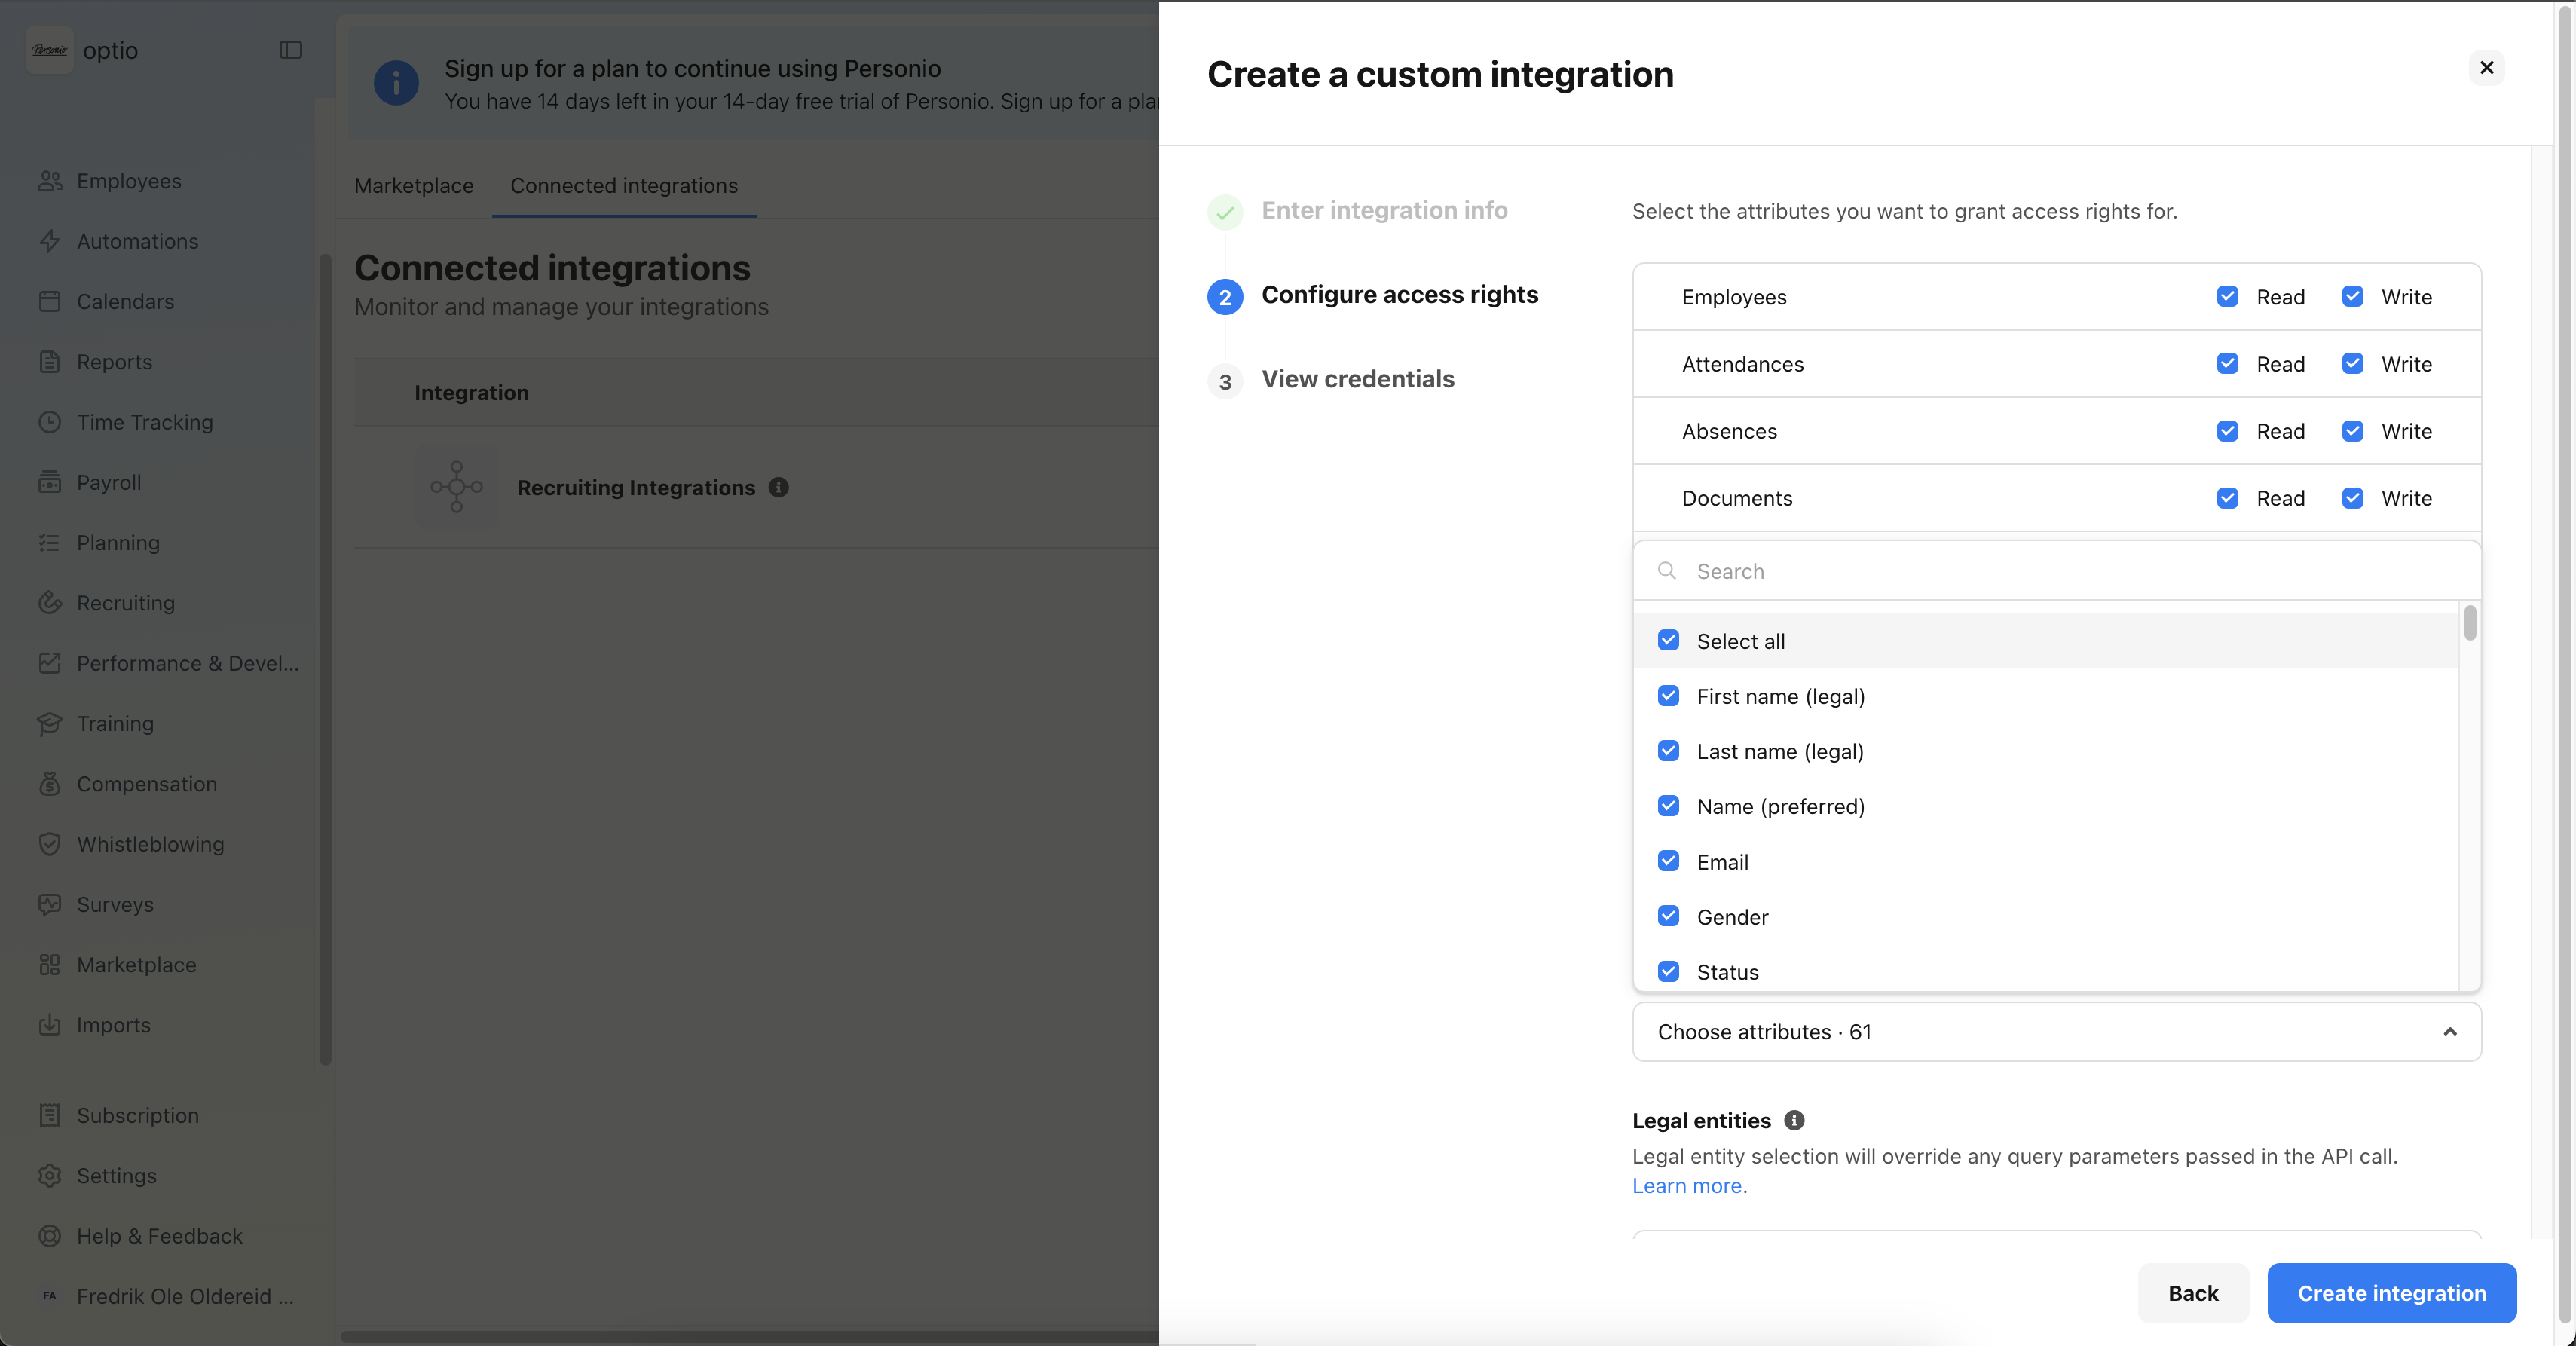Switch to the Marketplace tab
2576x1346 pixels.
coord(413,186)
